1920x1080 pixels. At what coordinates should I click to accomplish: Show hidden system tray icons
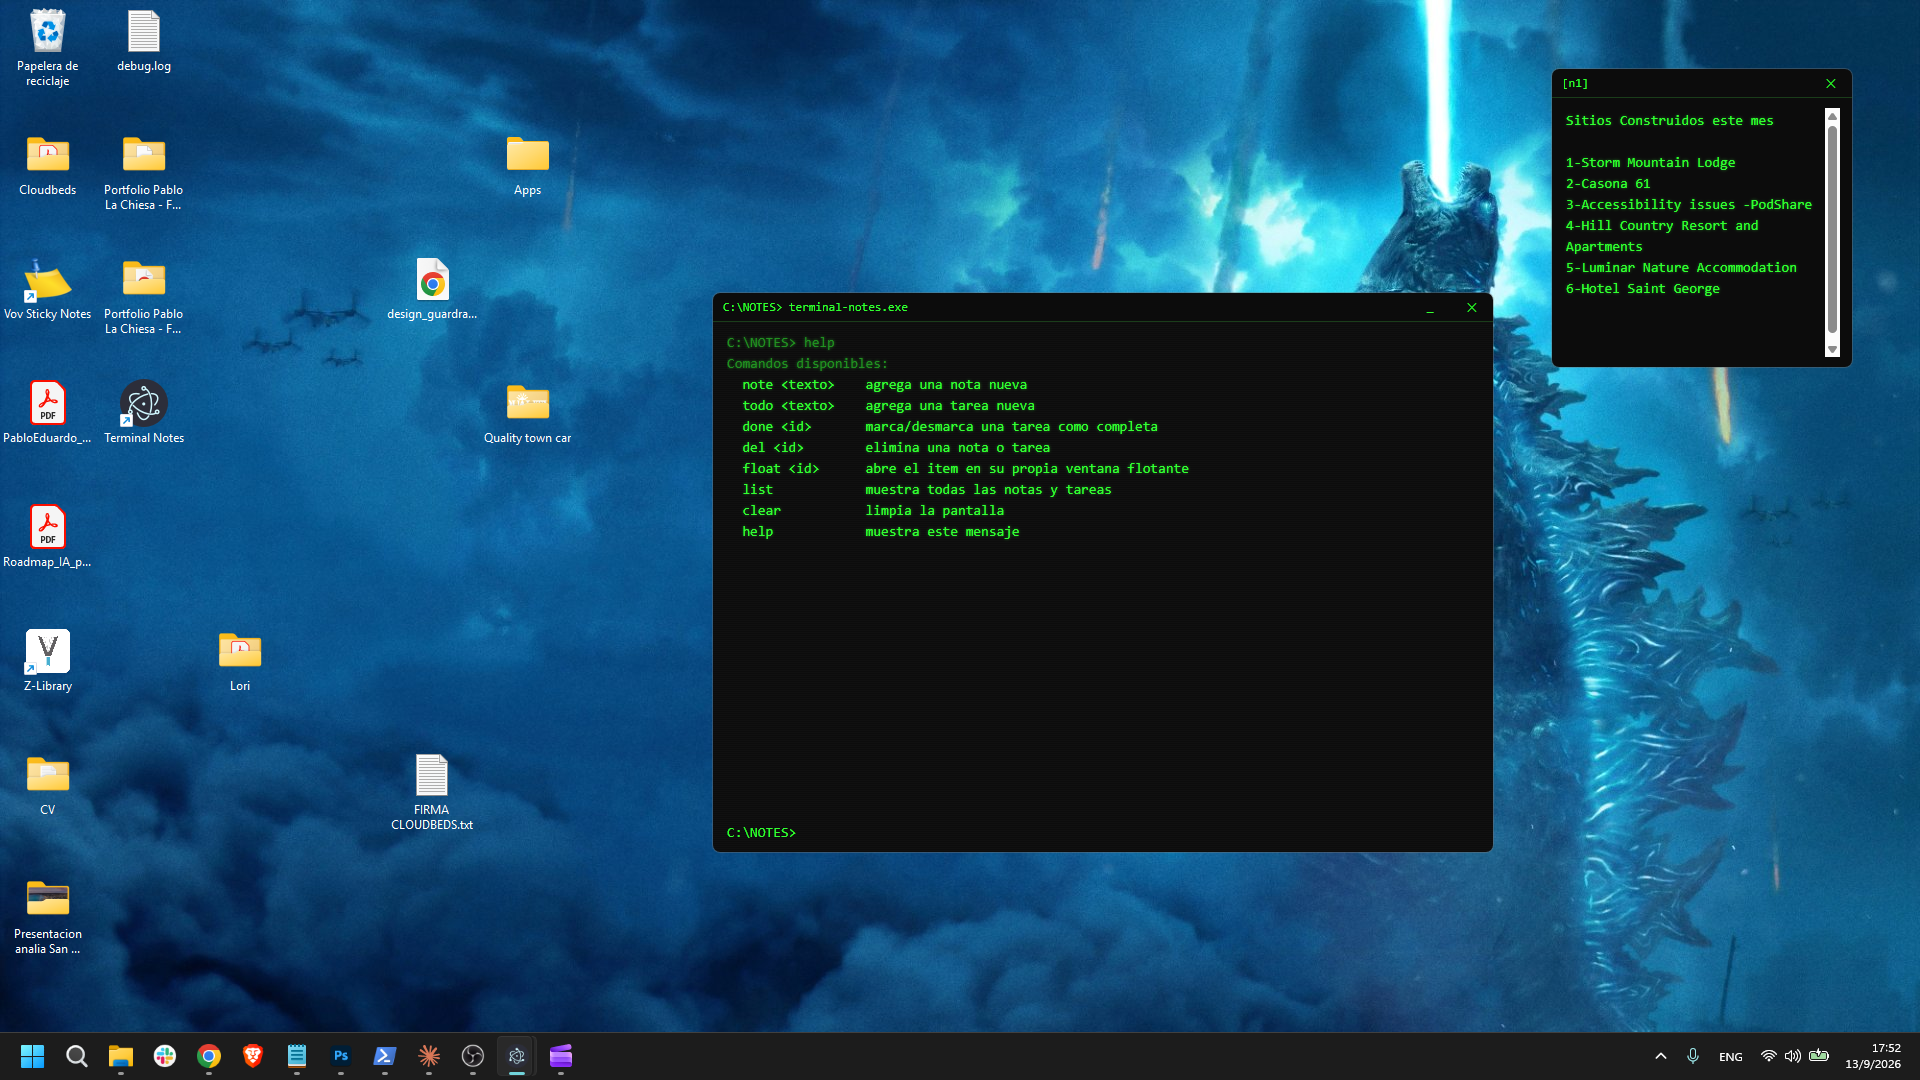tap(1661, 1056)
